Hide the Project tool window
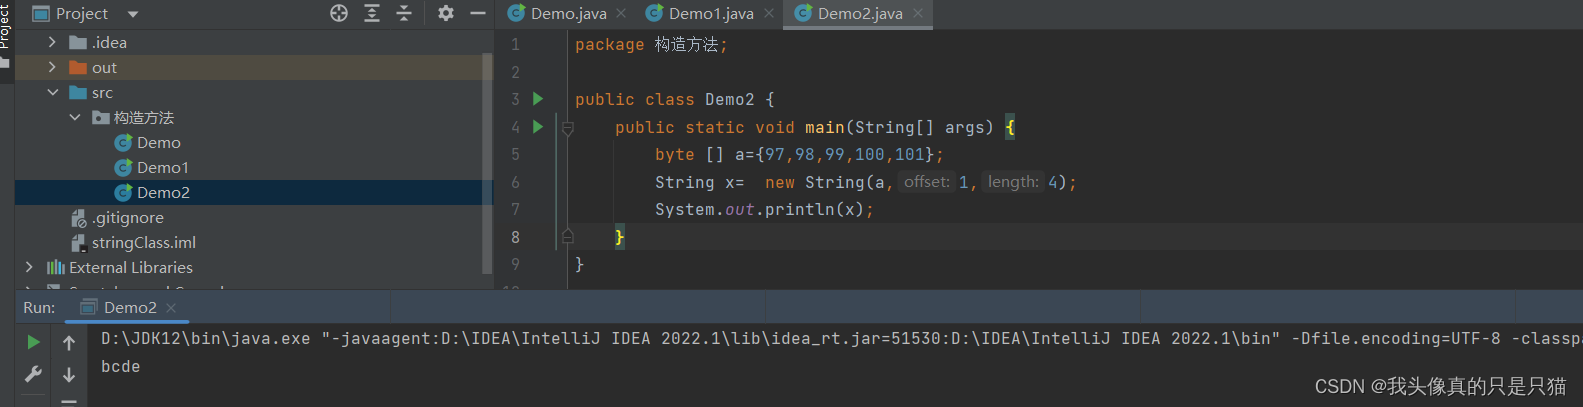The width and height of the screenshot is (1583, 407). 478,13
